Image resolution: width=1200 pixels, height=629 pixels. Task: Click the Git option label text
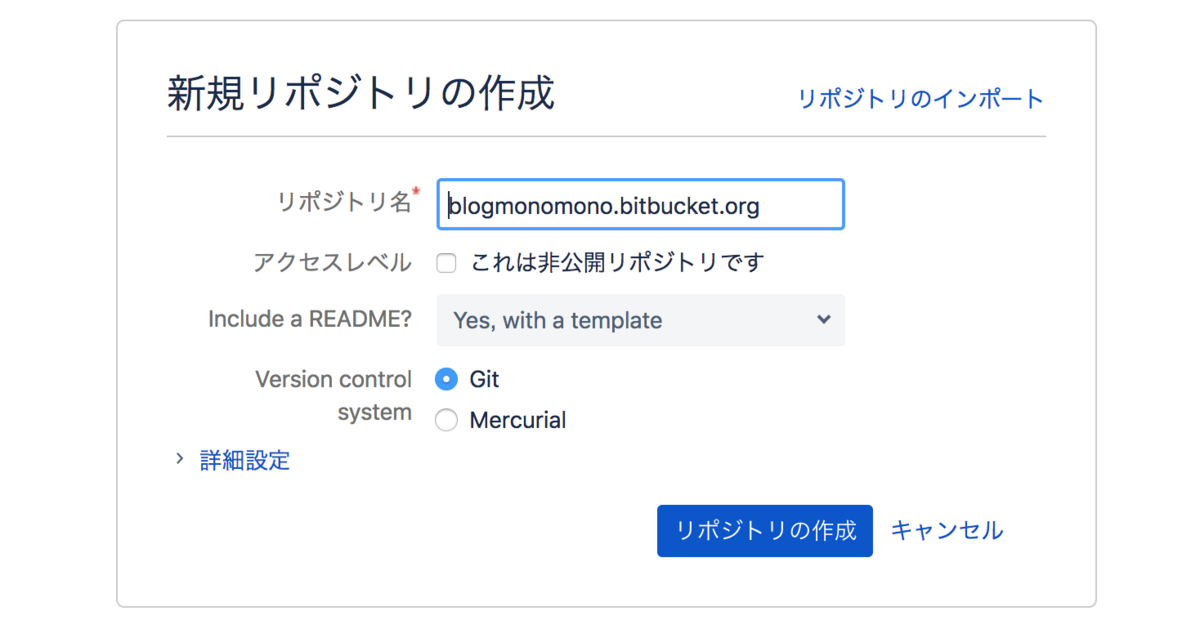484,380
